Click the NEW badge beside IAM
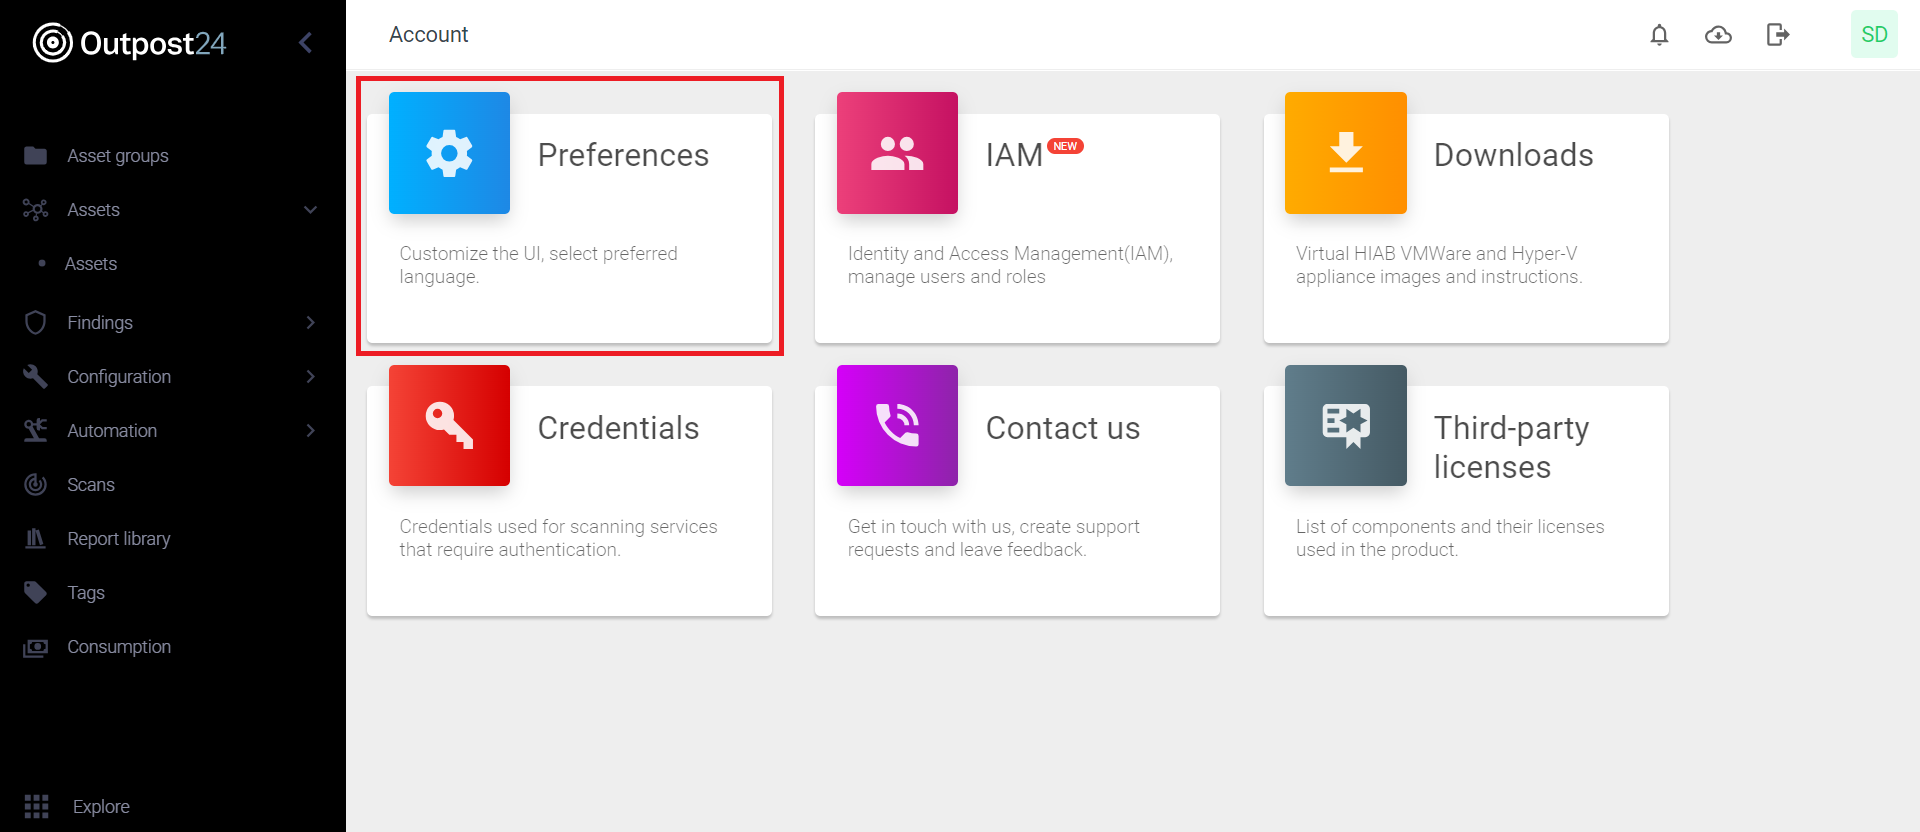This screenshot has width=1920, height=832. (x=1066, y=146)
